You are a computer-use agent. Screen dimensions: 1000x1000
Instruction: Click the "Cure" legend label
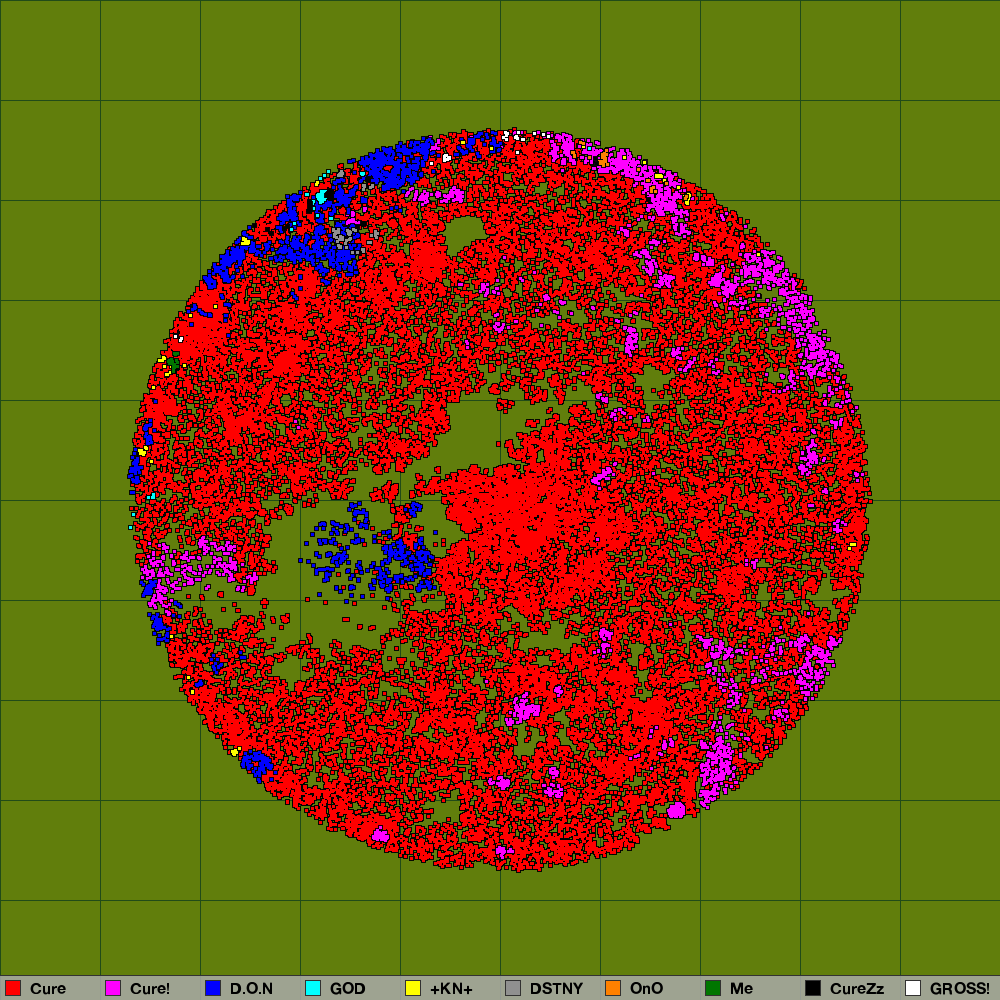pos(48,989)
